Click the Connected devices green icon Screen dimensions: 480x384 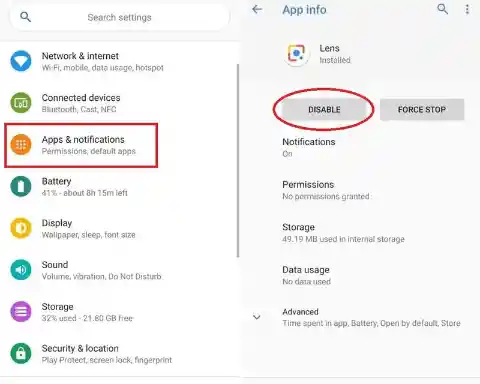(21, 103)
